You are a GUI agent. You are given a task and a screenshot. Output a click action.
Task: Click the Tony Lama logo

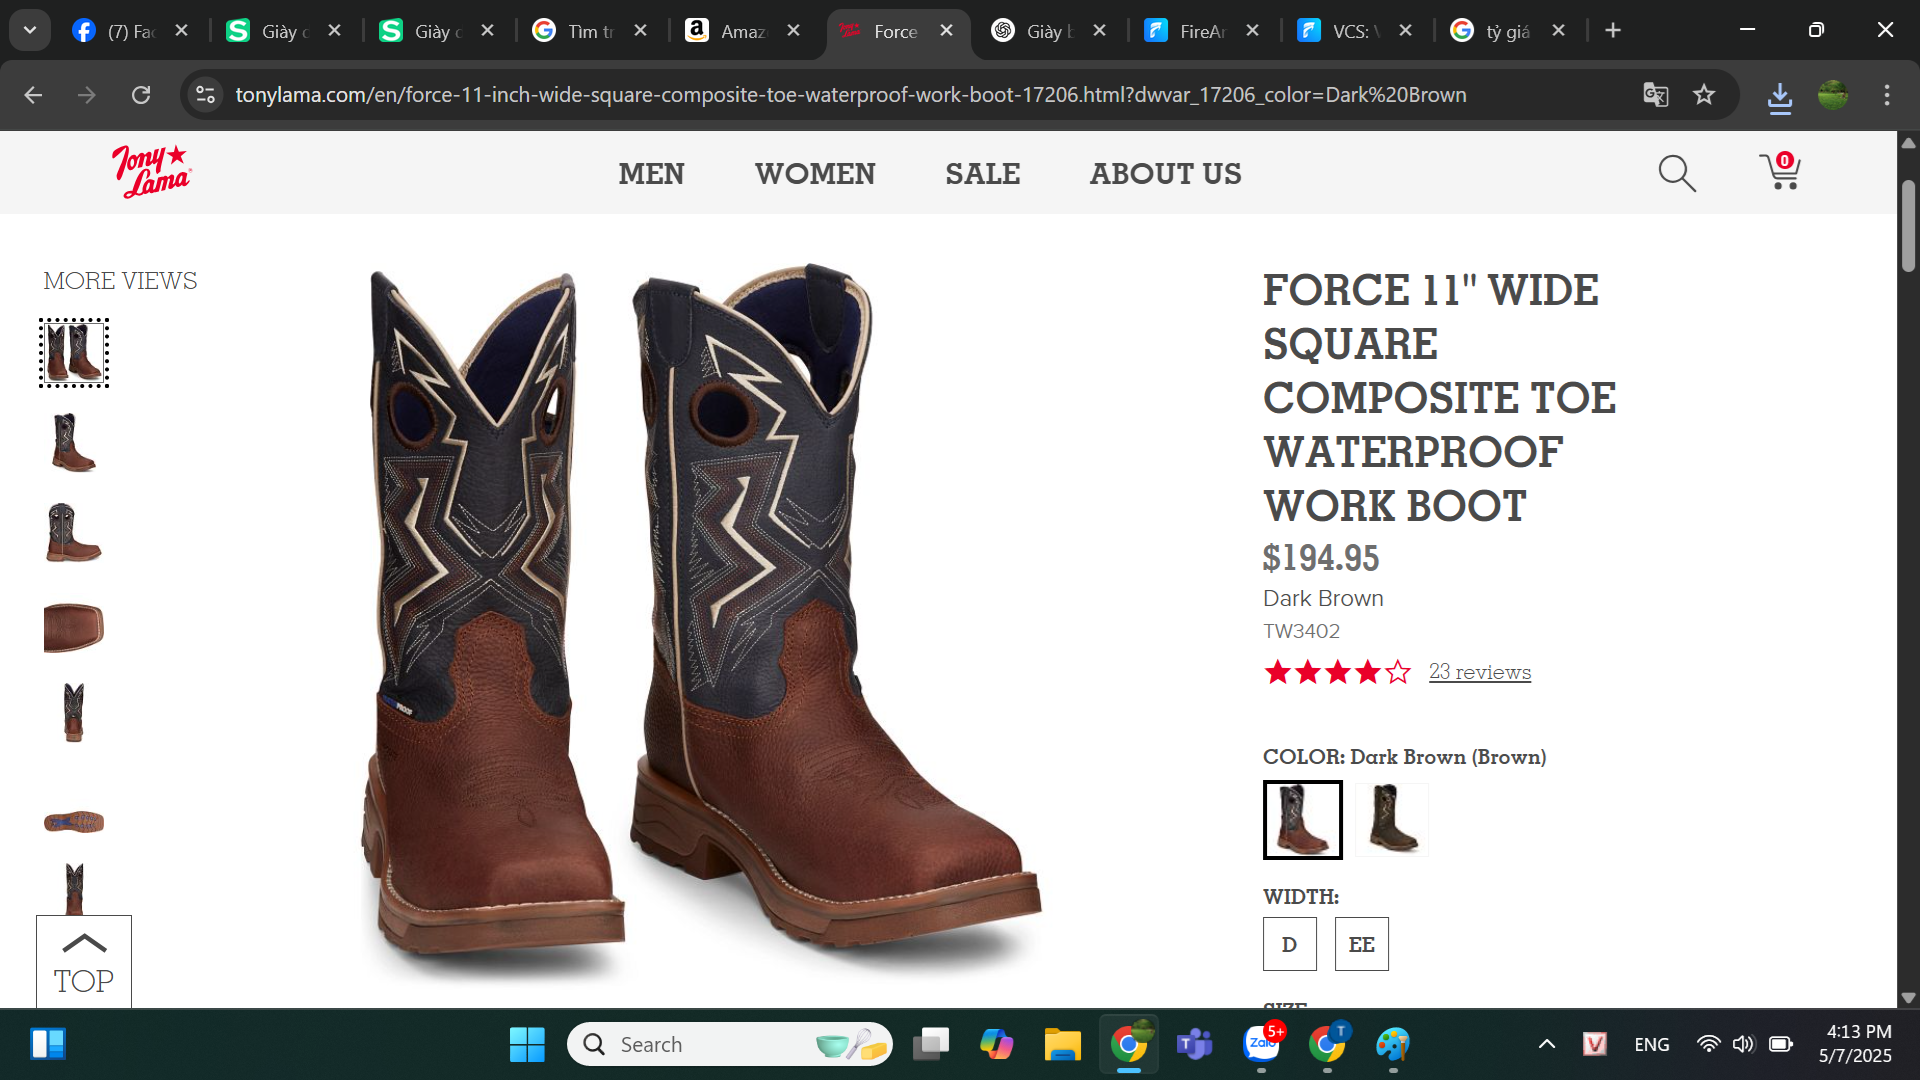click(151, 172)
